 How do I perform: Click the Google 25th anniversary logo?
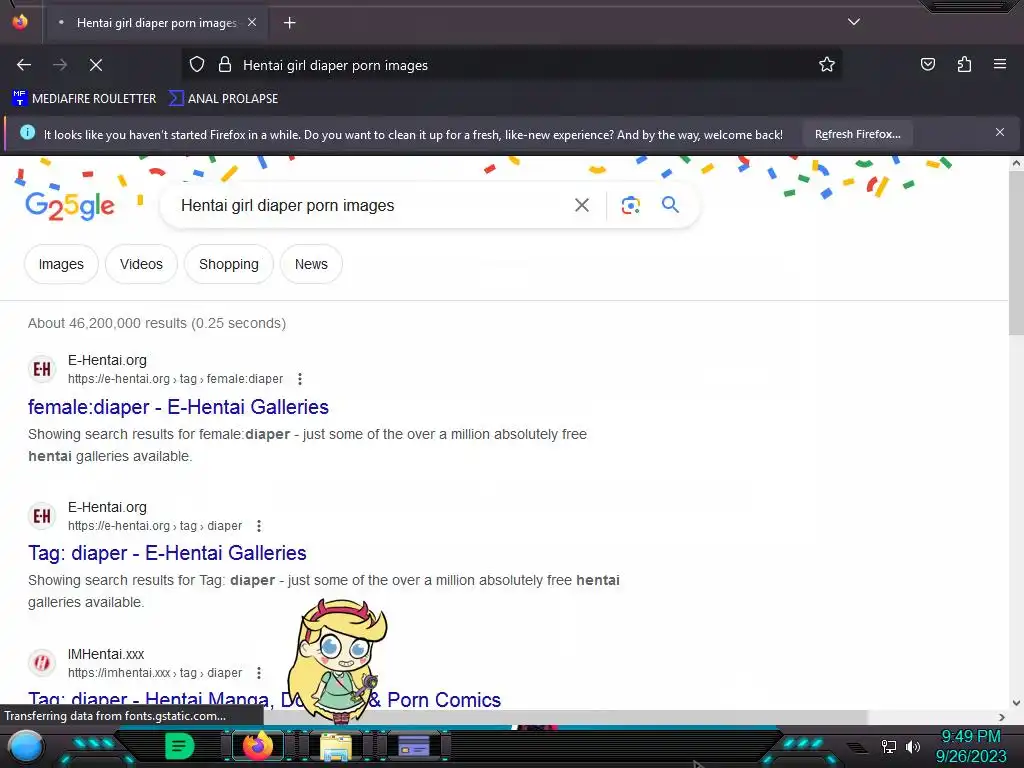[x=70, y=206]
